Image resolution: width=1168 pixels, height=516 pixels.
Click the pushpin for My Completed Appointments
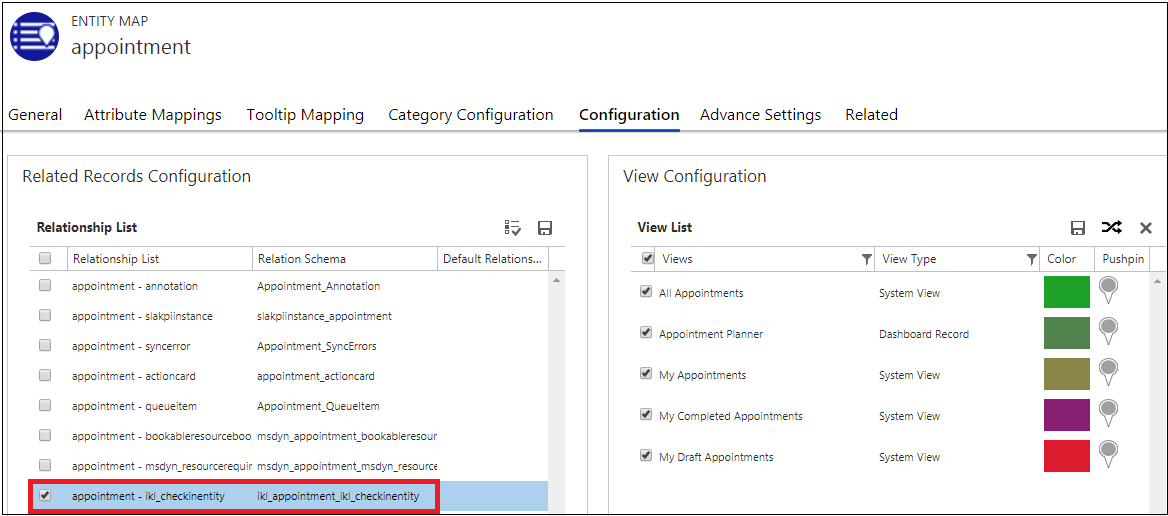point(1108,413)
